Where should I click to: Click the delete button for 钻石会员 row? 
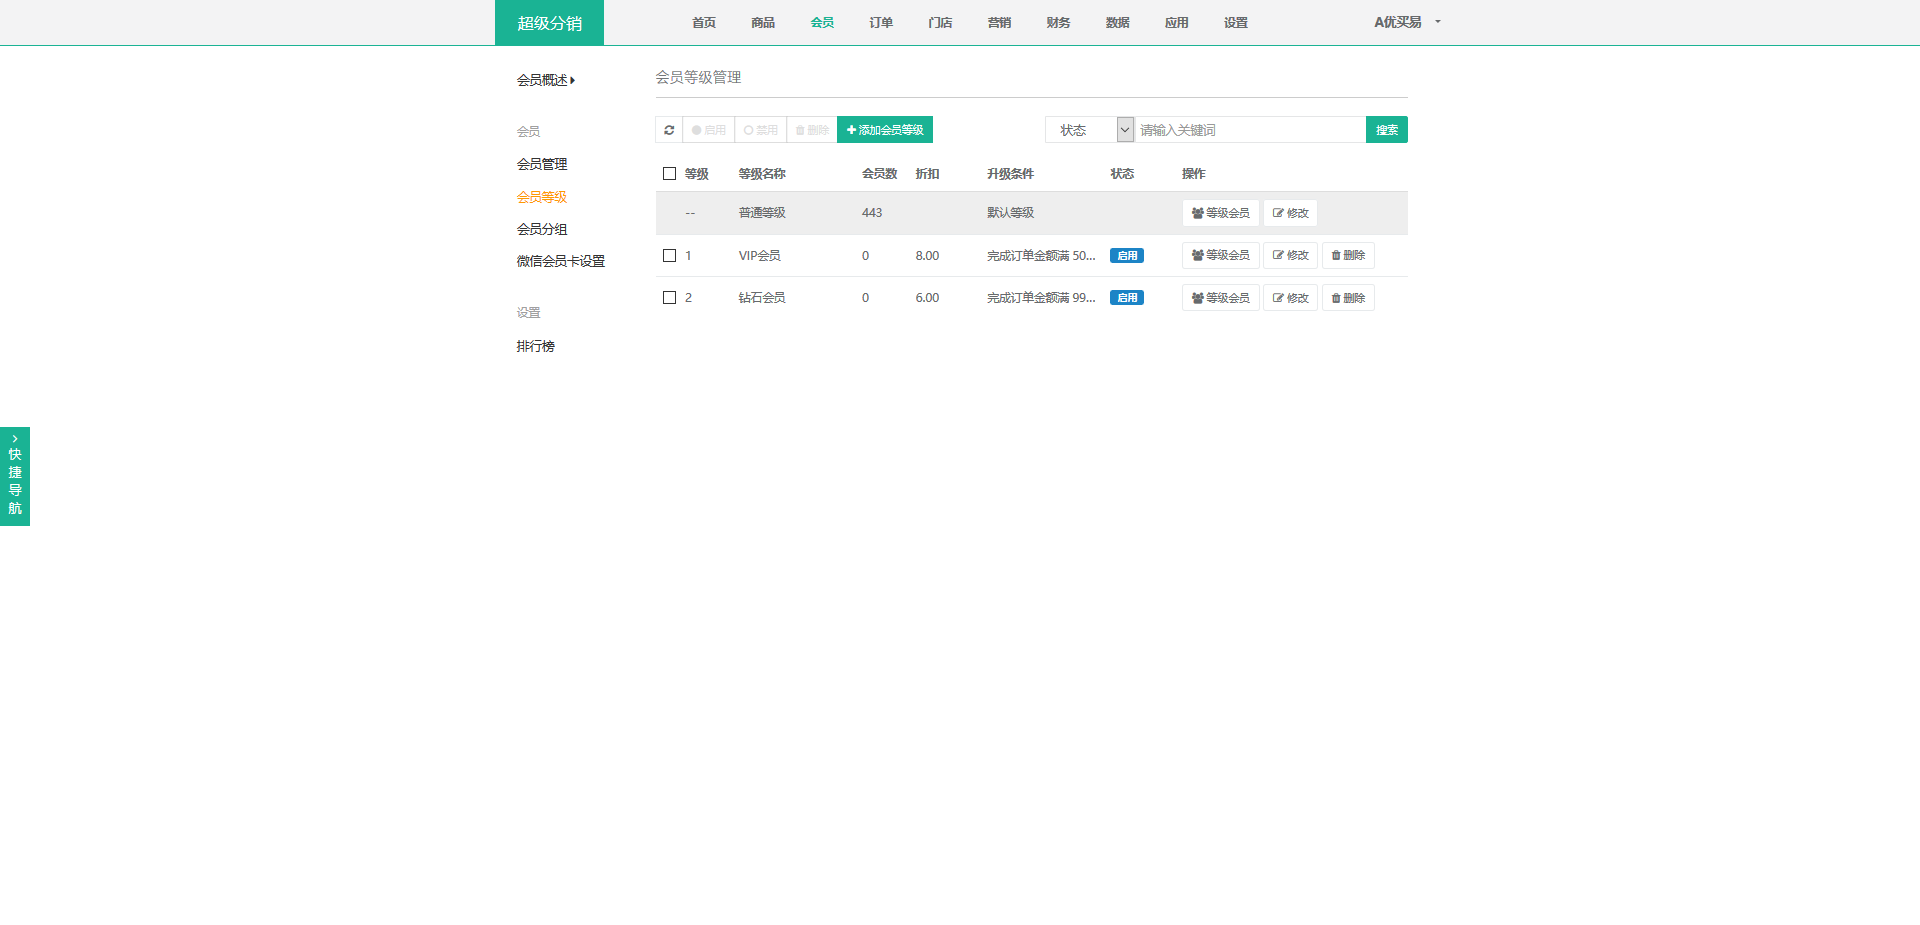point(1347,298)
